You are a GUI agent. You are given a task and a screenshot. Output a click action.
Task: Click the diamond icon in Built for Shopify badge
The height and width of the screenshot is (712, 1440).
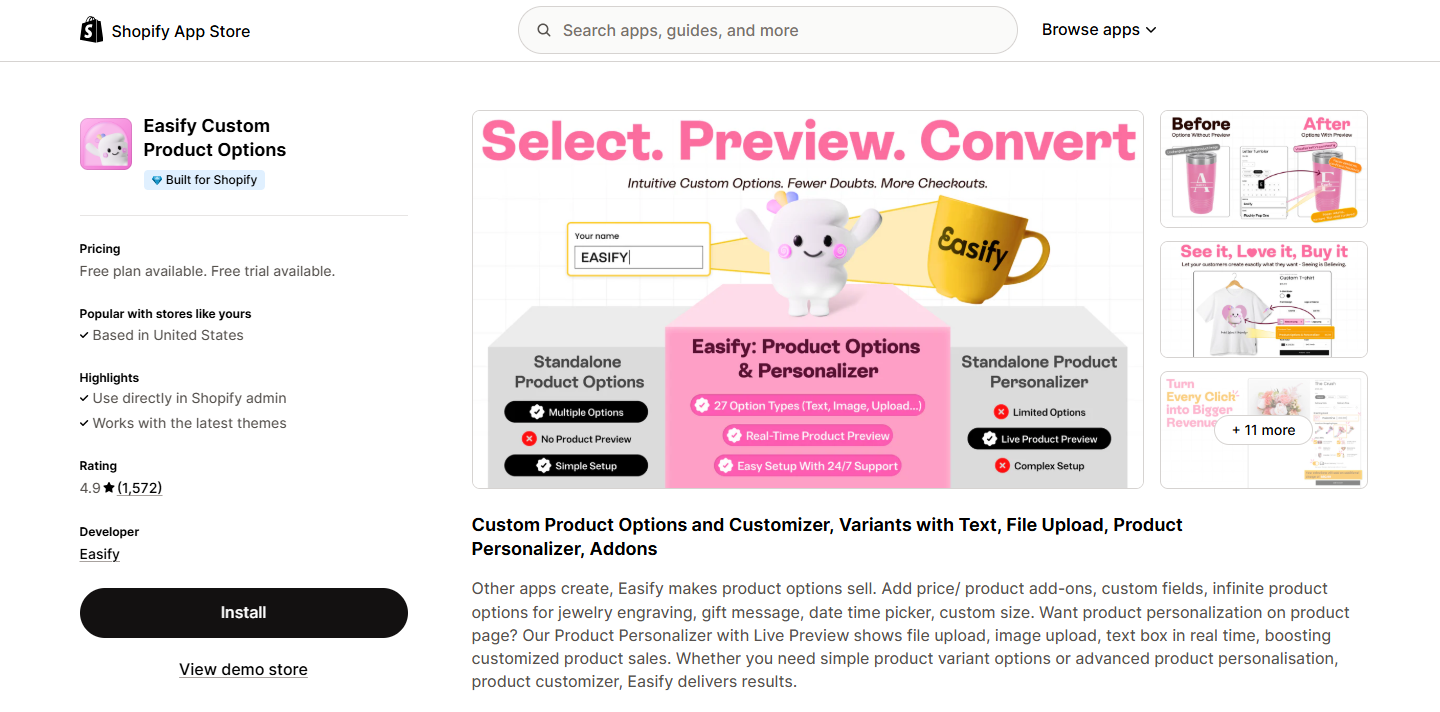click(156, 180)
